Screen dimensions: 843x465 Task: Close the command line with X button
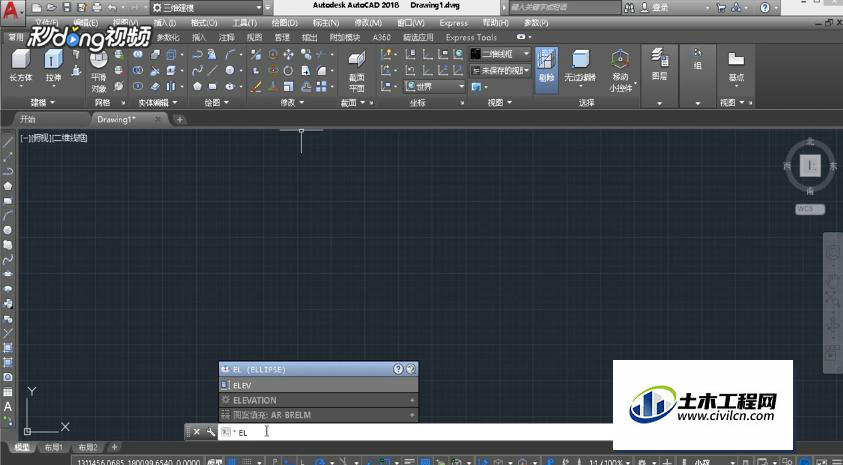click(197, 432)
